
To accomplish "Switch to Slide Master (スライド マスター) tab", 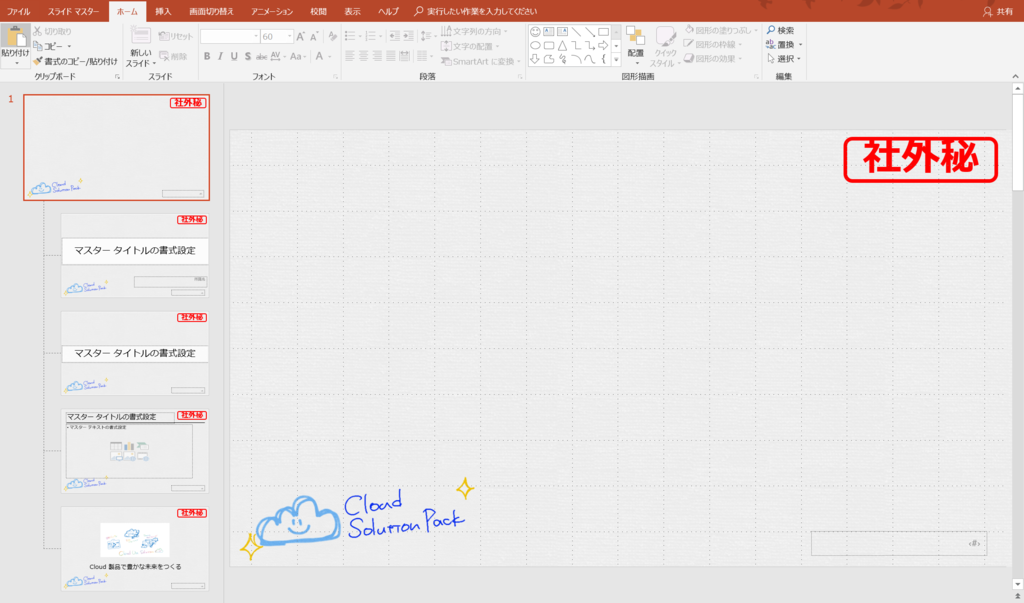I will click(73, 11).
